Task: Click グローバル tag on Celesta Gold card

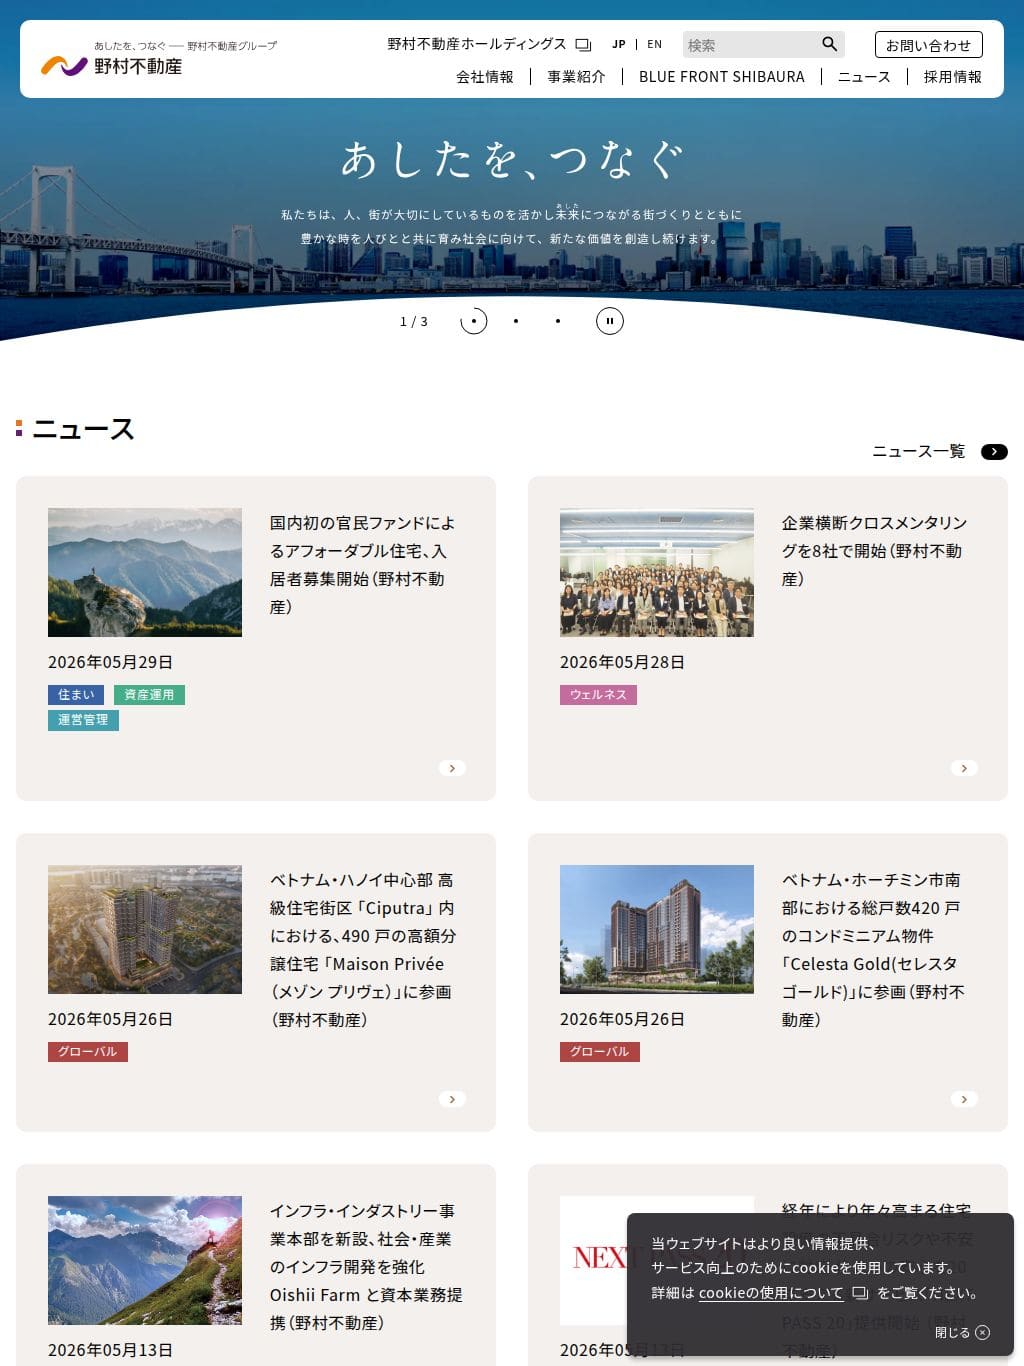Action: point(600,1052)
